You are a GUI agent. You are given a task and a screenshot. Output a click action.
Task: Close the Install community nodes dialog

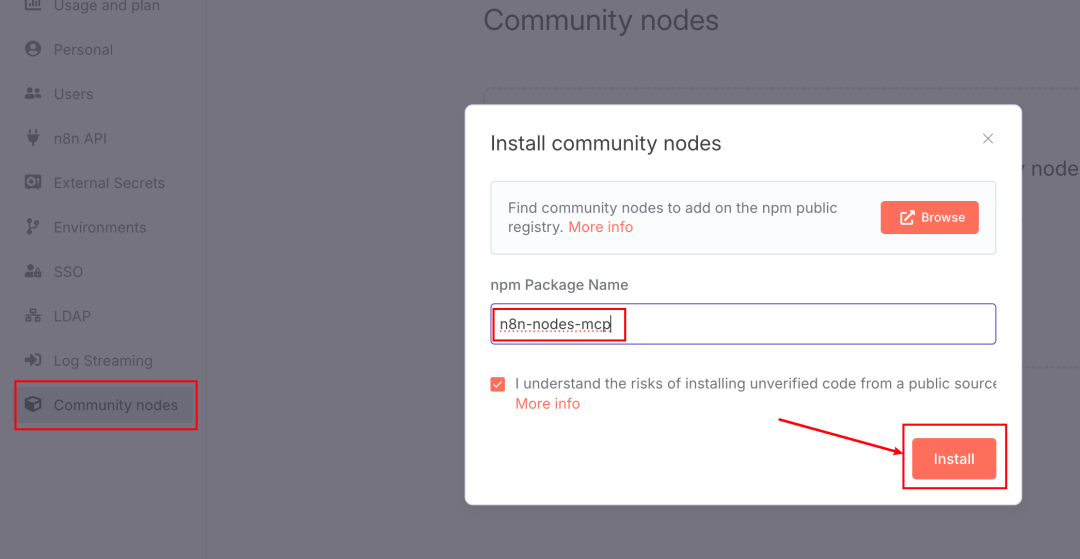[988, 138]
